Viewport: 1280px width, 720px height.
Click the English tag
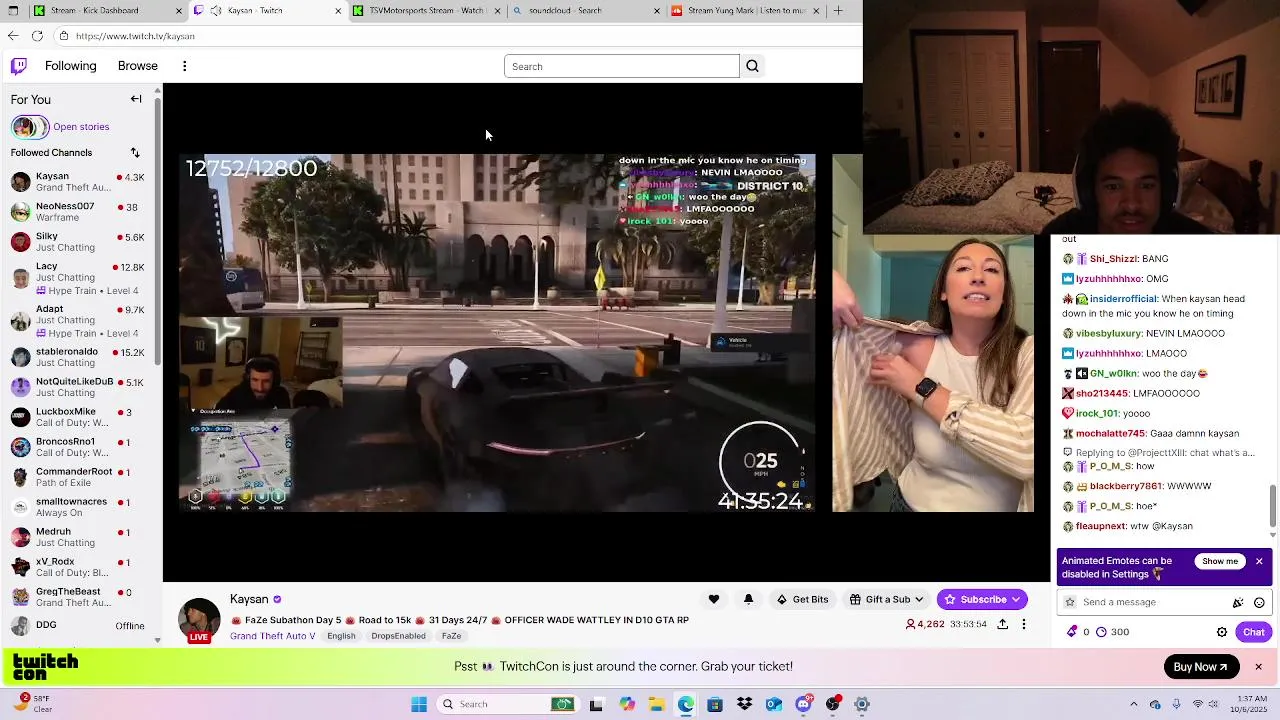tap(341, 636)
